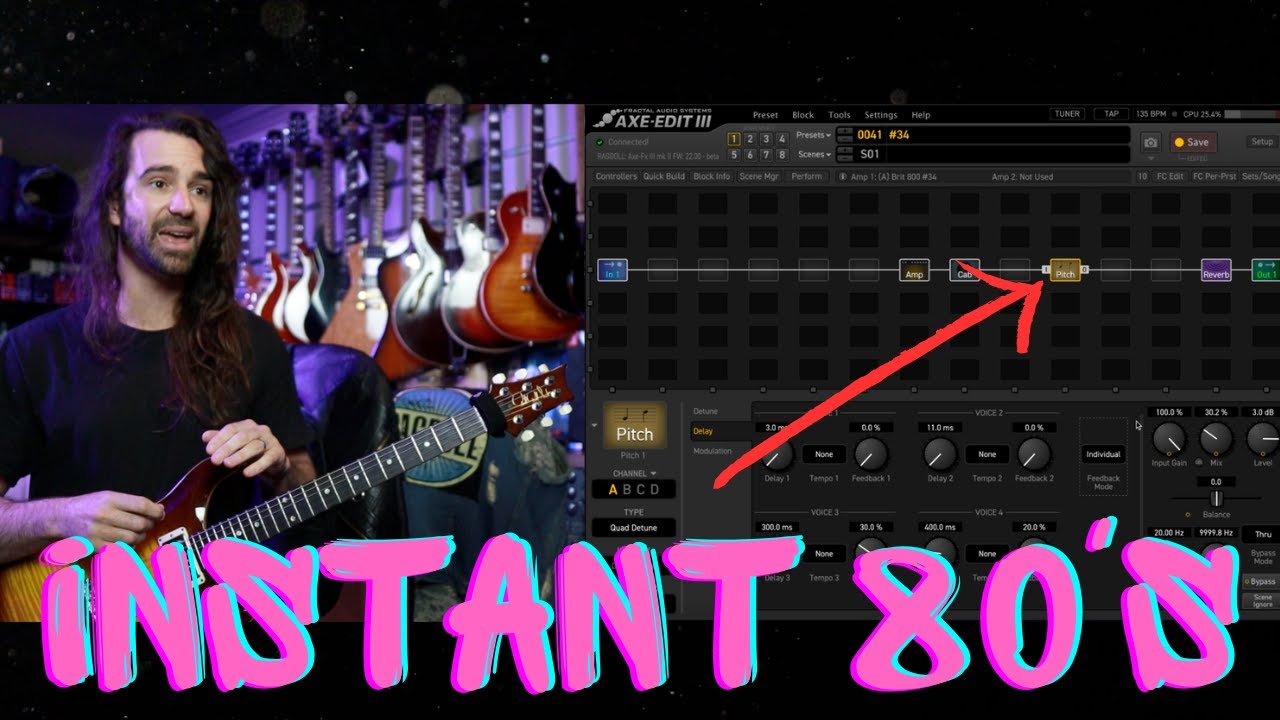Viewport: 1280px width, 720px height.
Task: Open the Presets dropdown
Action: tap(814, 135)
